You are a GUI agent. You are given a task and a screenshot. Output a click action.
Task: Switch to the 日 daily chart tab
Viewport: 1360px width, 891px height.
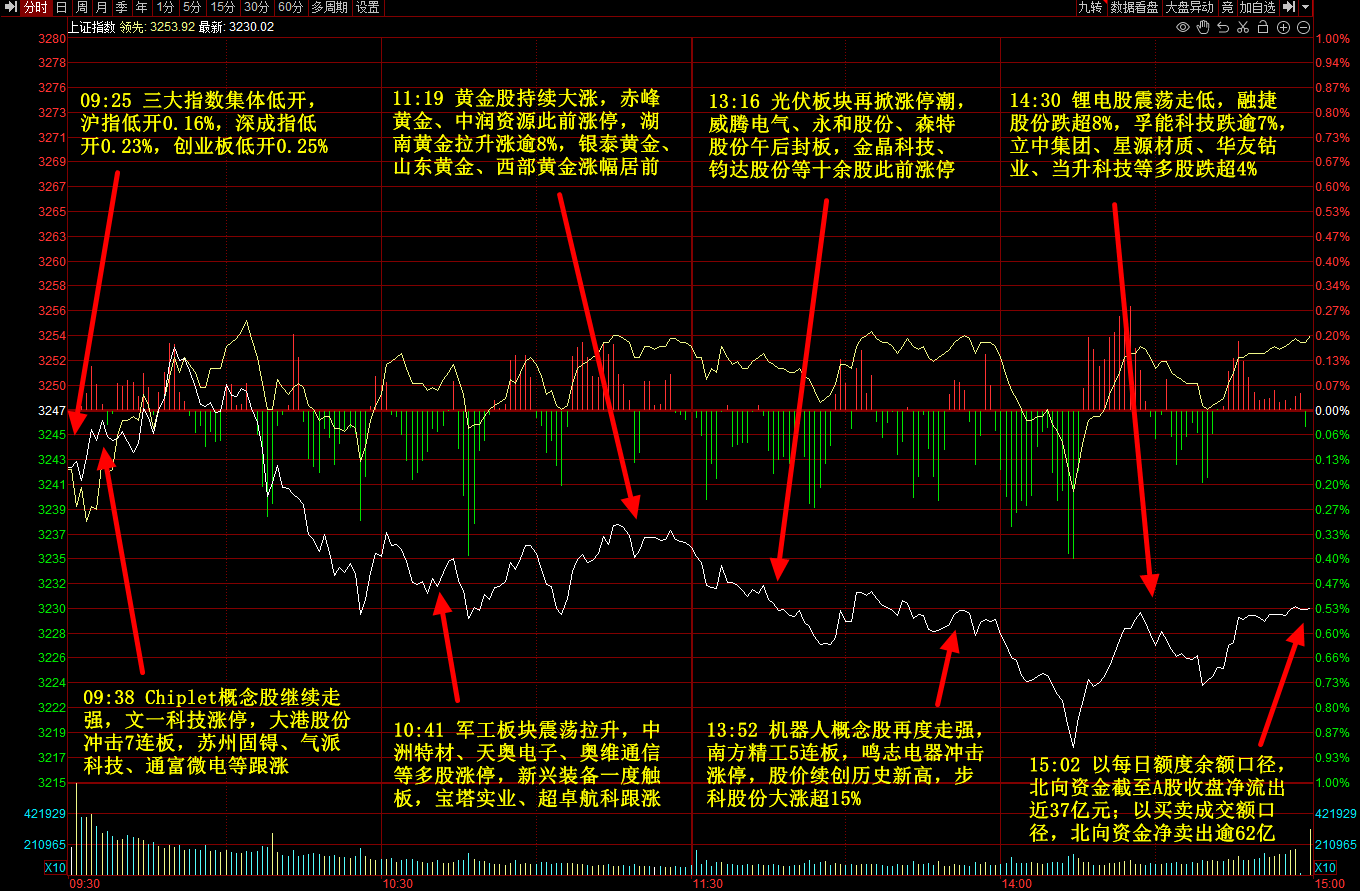(x=61, y=7)
